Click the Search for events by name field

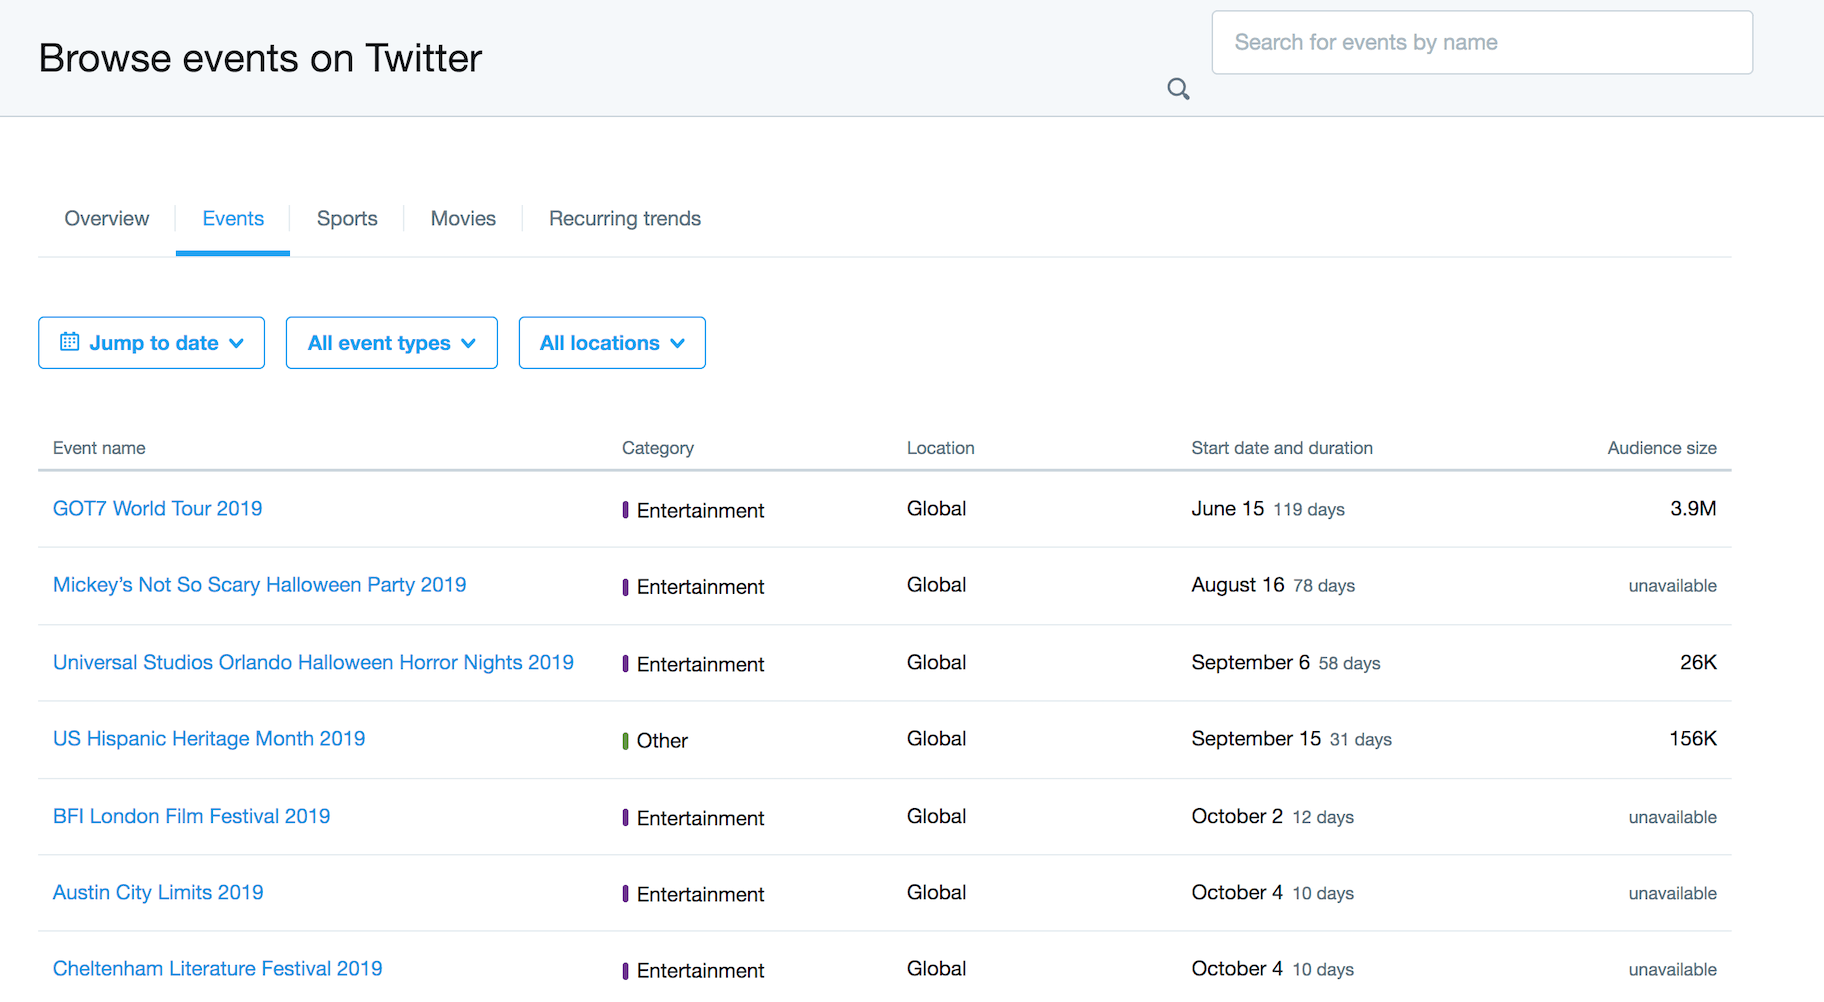click(1481, 42)
